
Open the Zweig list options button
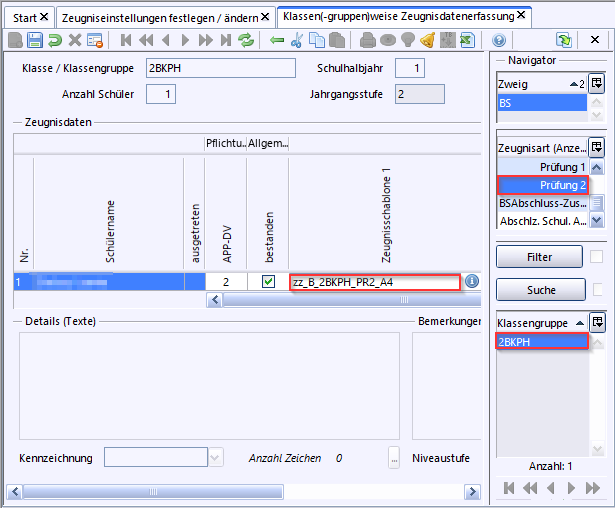(597, 84)
